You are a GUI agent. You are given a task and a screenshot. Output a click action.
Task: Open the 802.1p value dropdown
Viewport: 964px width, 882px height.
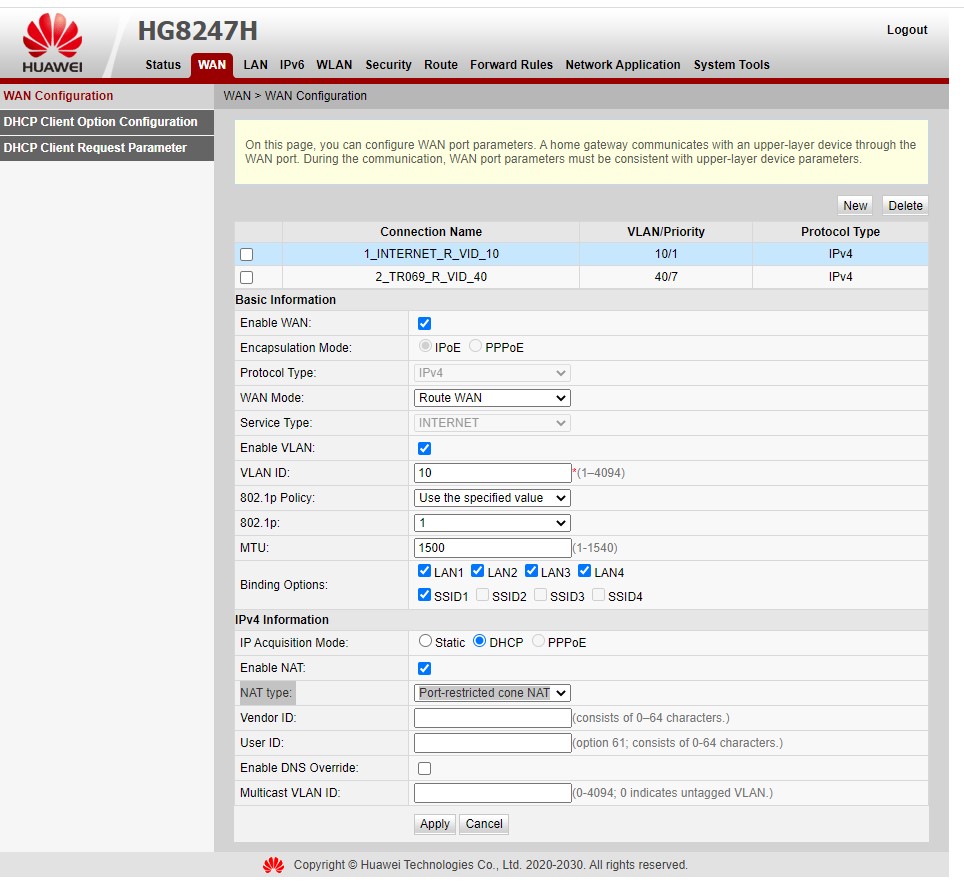[492, 523]
